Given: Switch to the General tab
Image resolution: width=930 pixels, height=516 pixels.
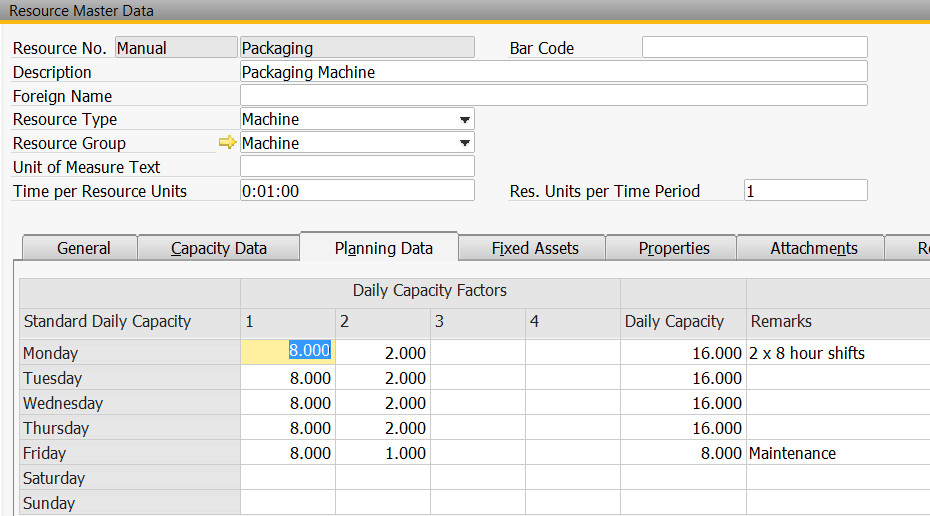Looking at the screenshot, I should [x=83, y=248].
